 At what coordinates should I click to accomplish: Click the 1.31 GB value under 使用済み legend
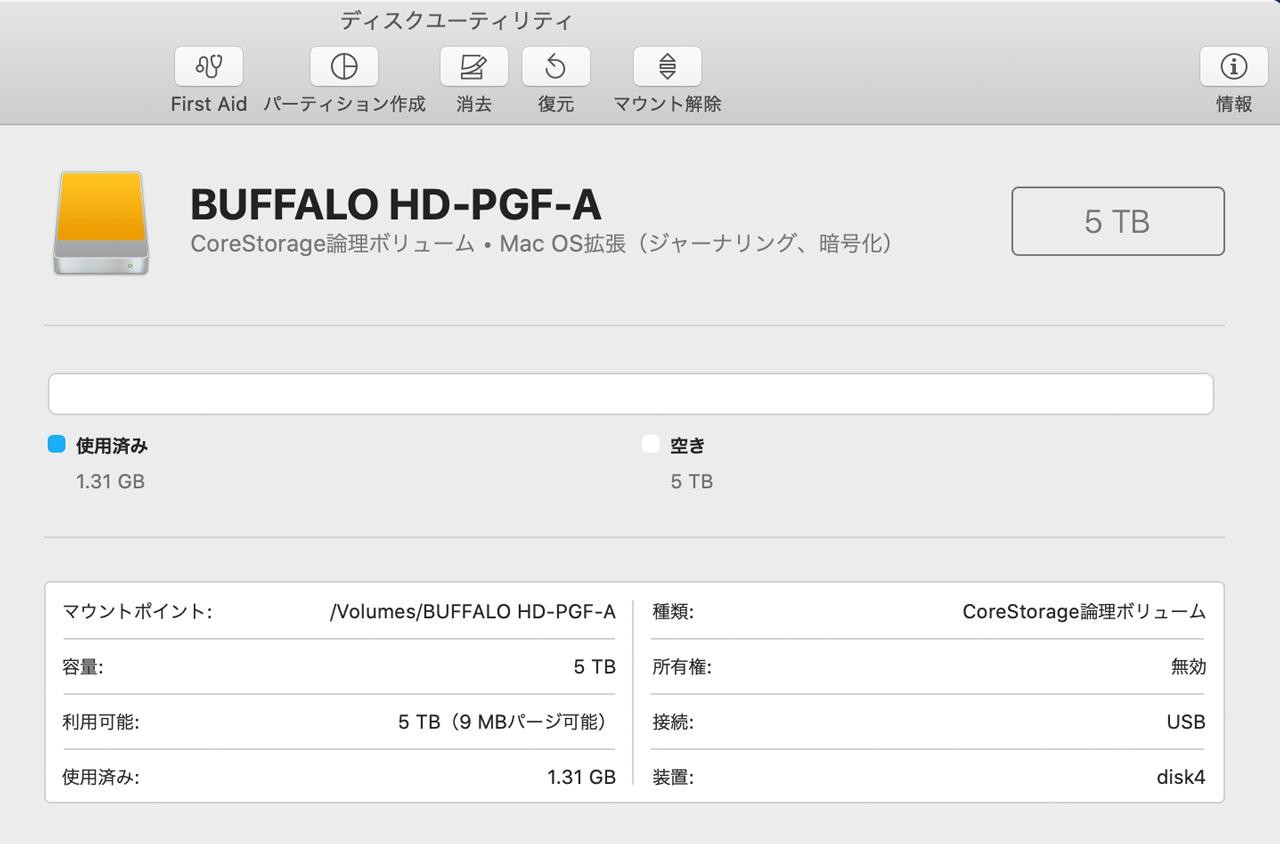click(x=110, y=481)
